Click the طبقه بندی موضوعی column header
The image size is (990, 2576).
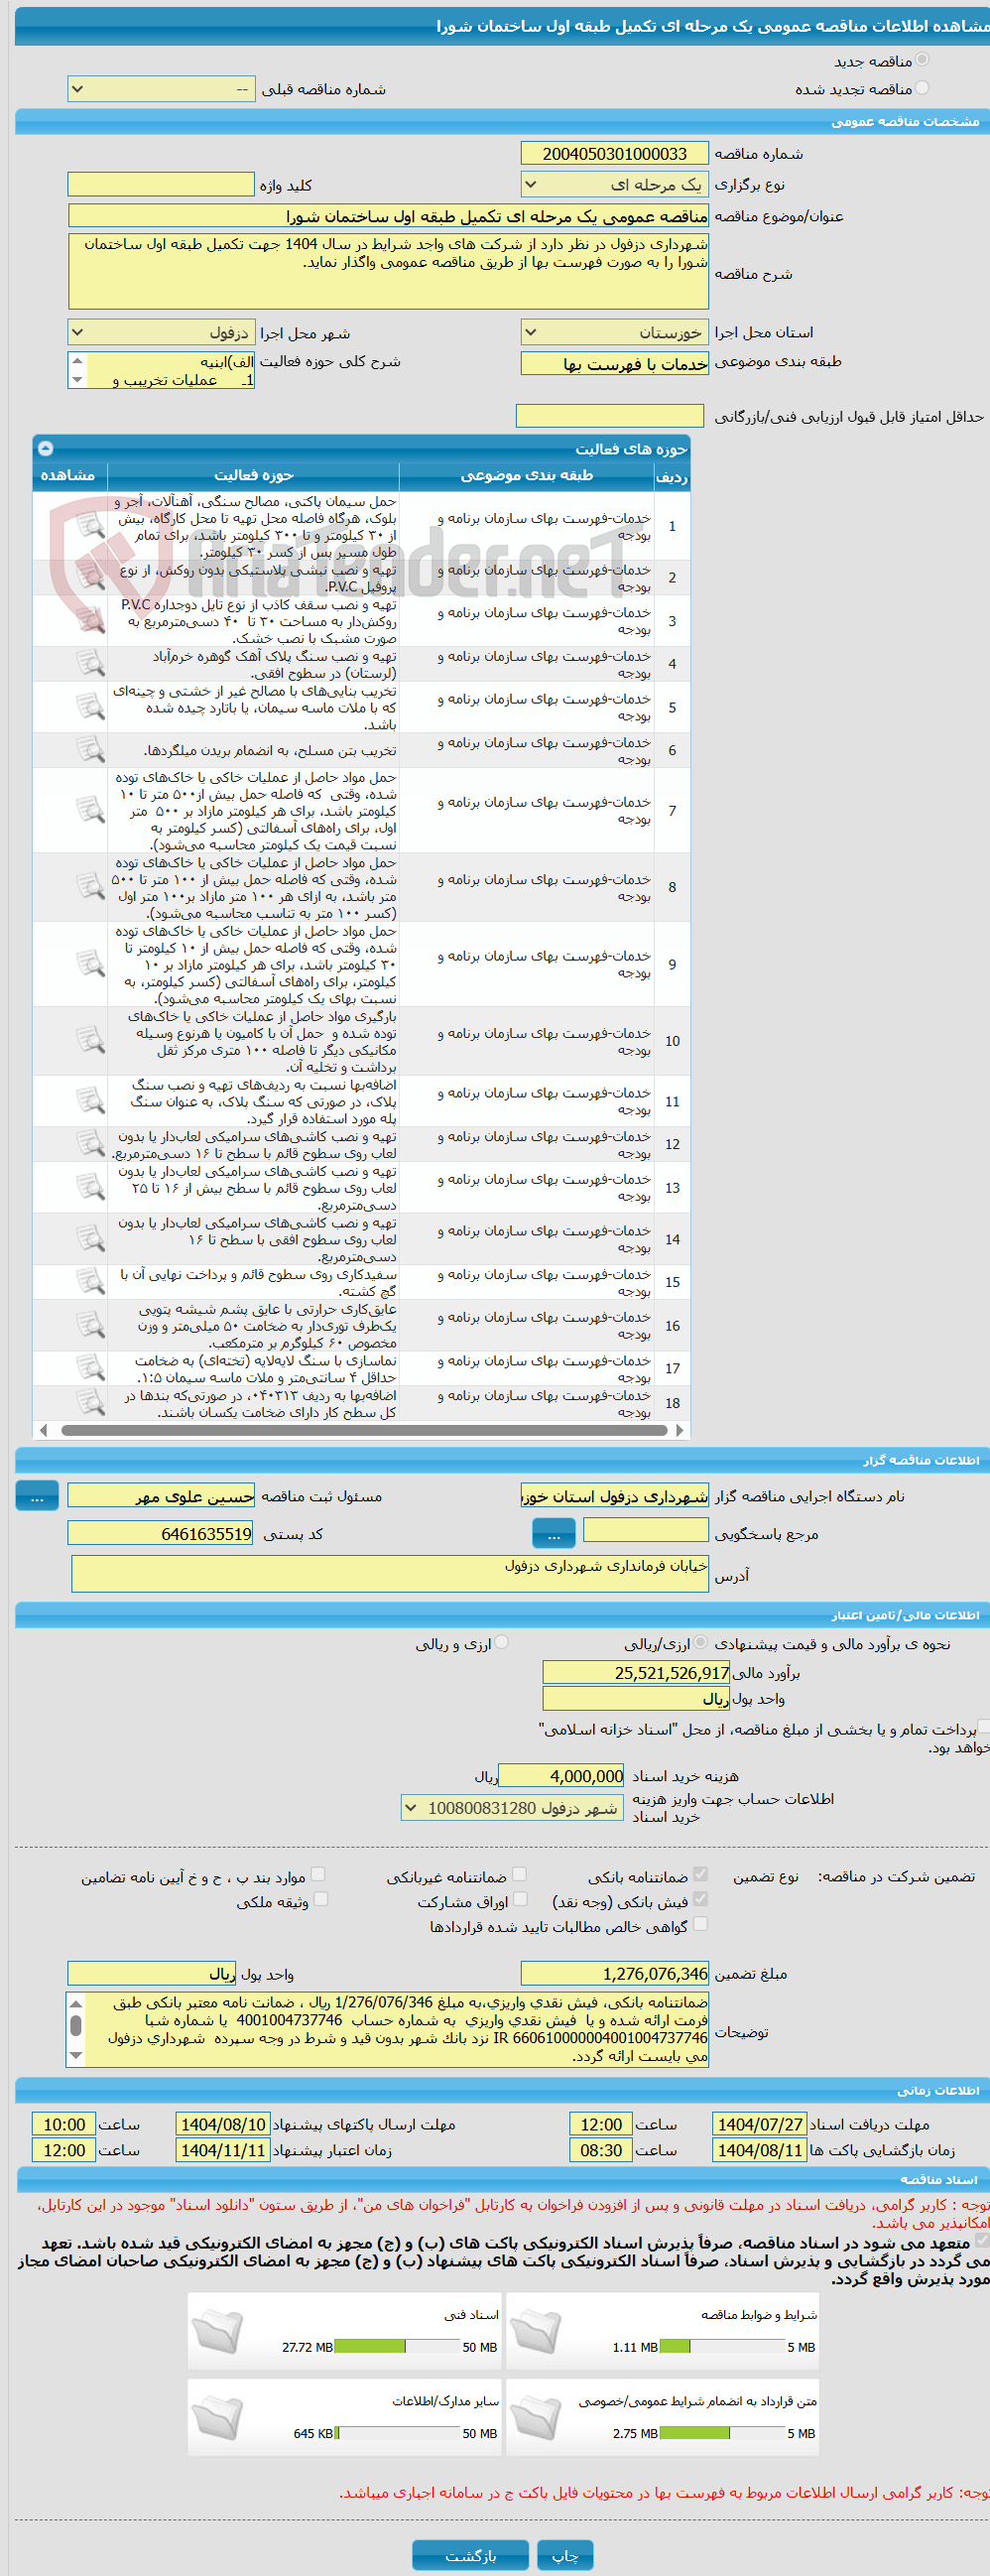pos(526,475)
